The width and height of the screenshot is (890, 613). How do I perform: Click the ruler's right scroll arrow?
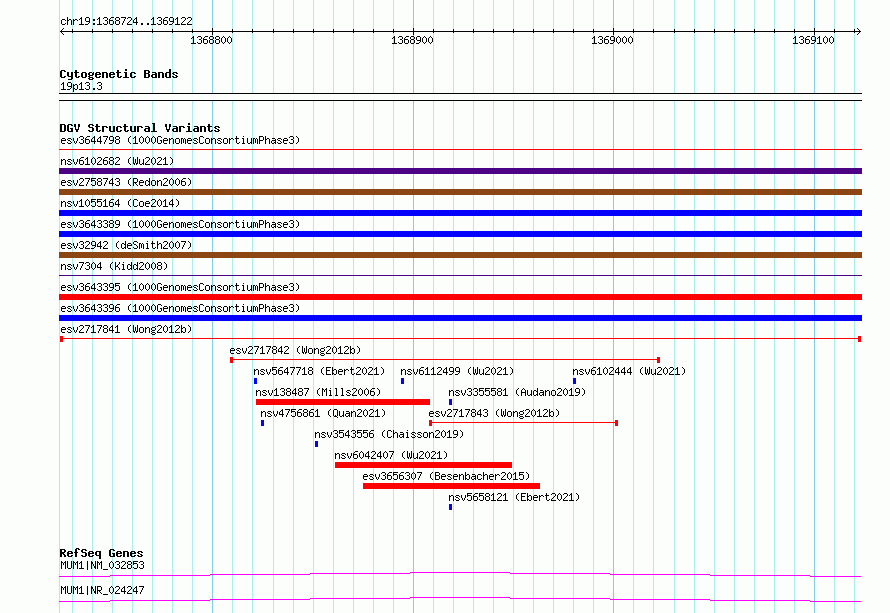(x=858, y=31)
